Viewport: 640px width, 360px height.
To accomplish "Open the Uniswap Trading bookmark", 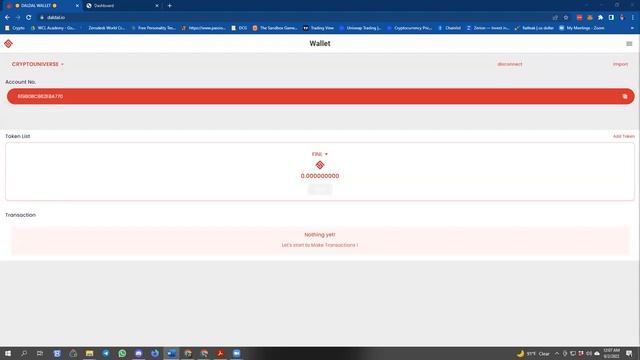I will tap(360, 28).
